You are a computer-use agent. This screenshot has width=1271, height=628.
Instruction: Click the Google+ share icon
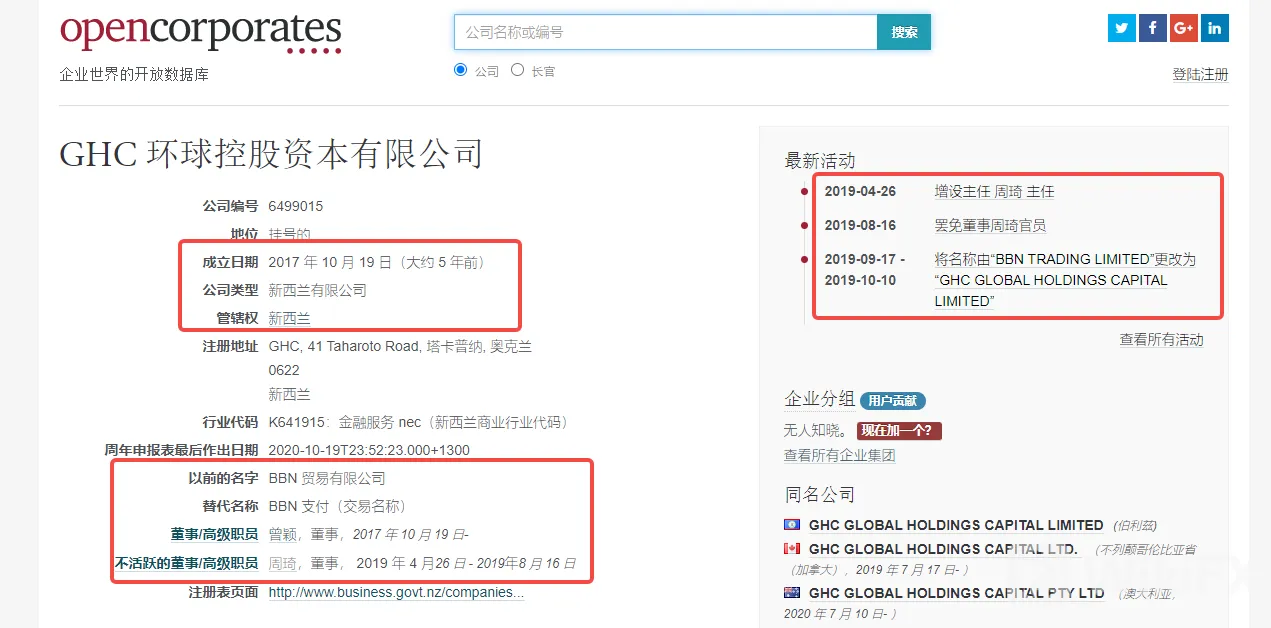coord(1184,28)
